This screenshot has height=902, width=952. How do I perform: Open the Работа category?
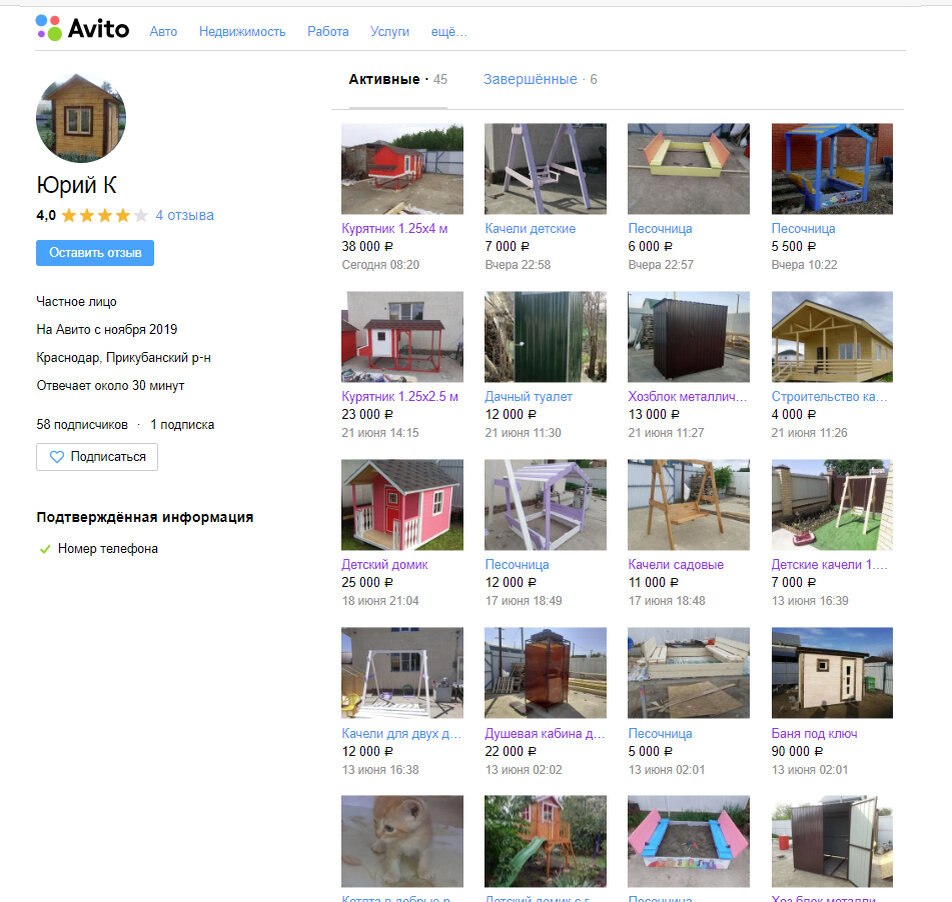pyautogui.click(x=328, y=32)
